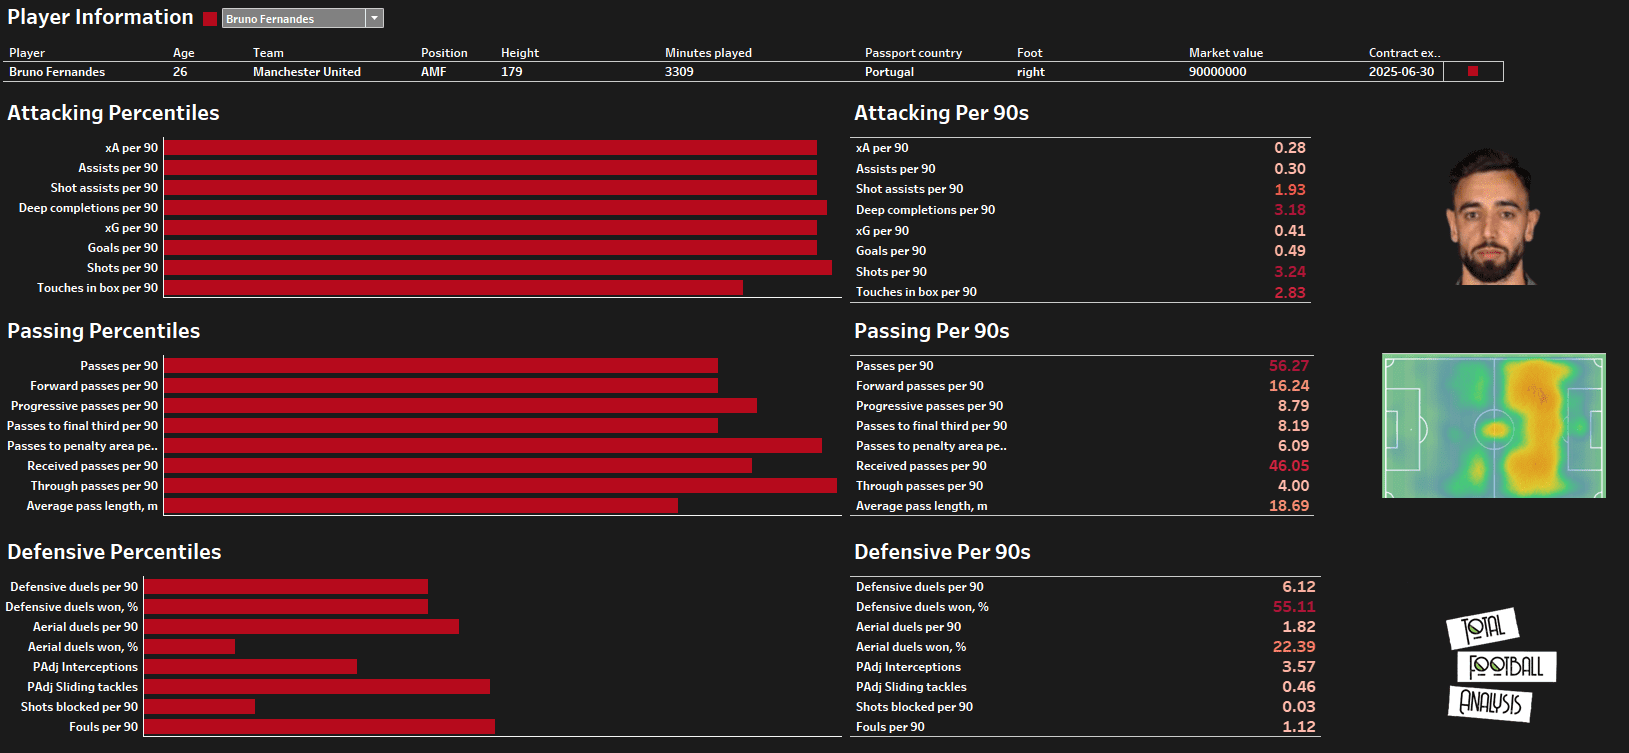Select the Progressive passes per 90 percentile bar
The image size is (1629, 753).
coord(460,406)
